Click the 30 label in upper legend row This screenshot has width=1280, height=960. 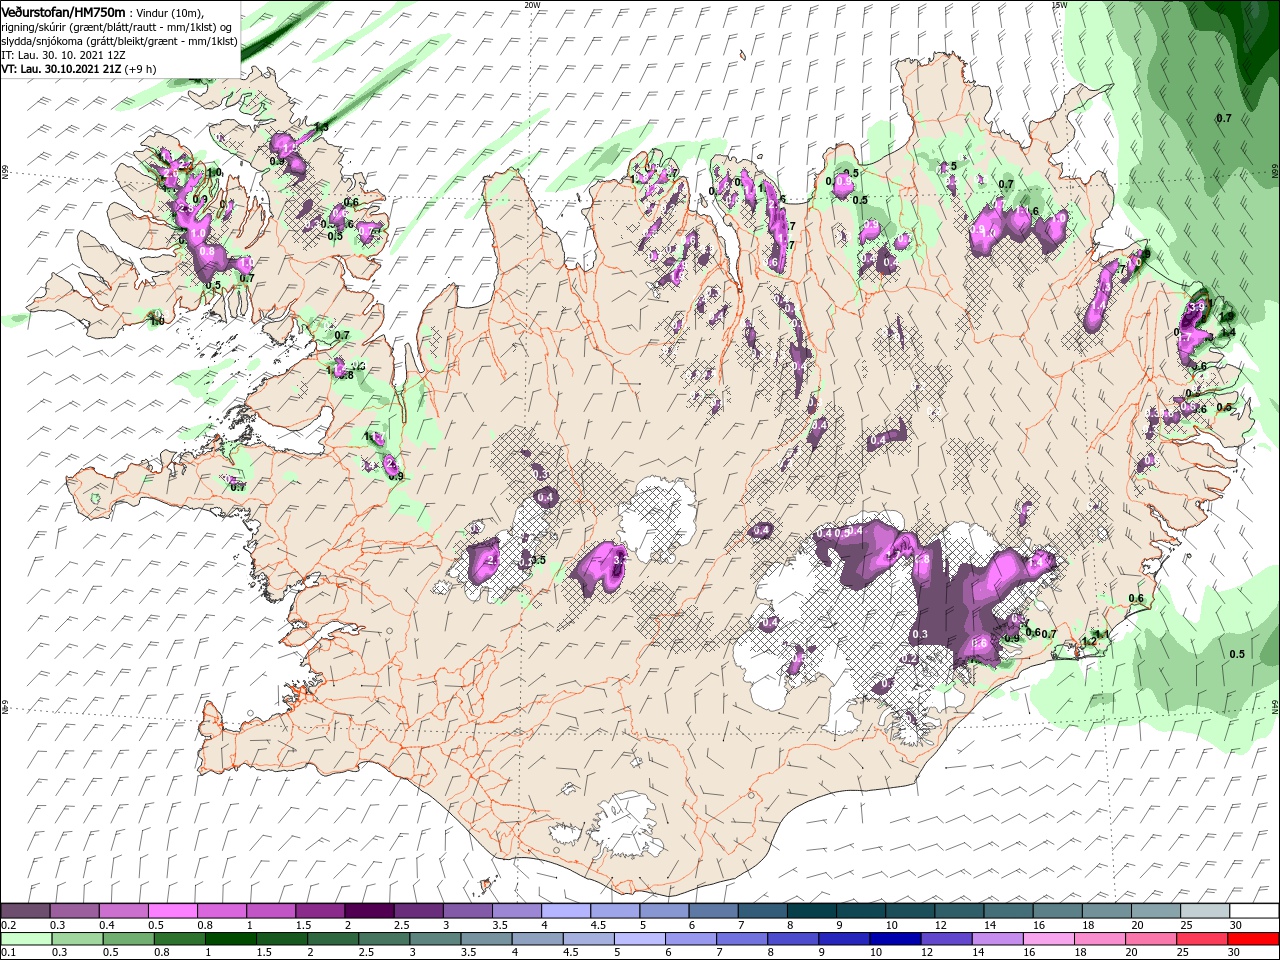tap(1236, 925)
